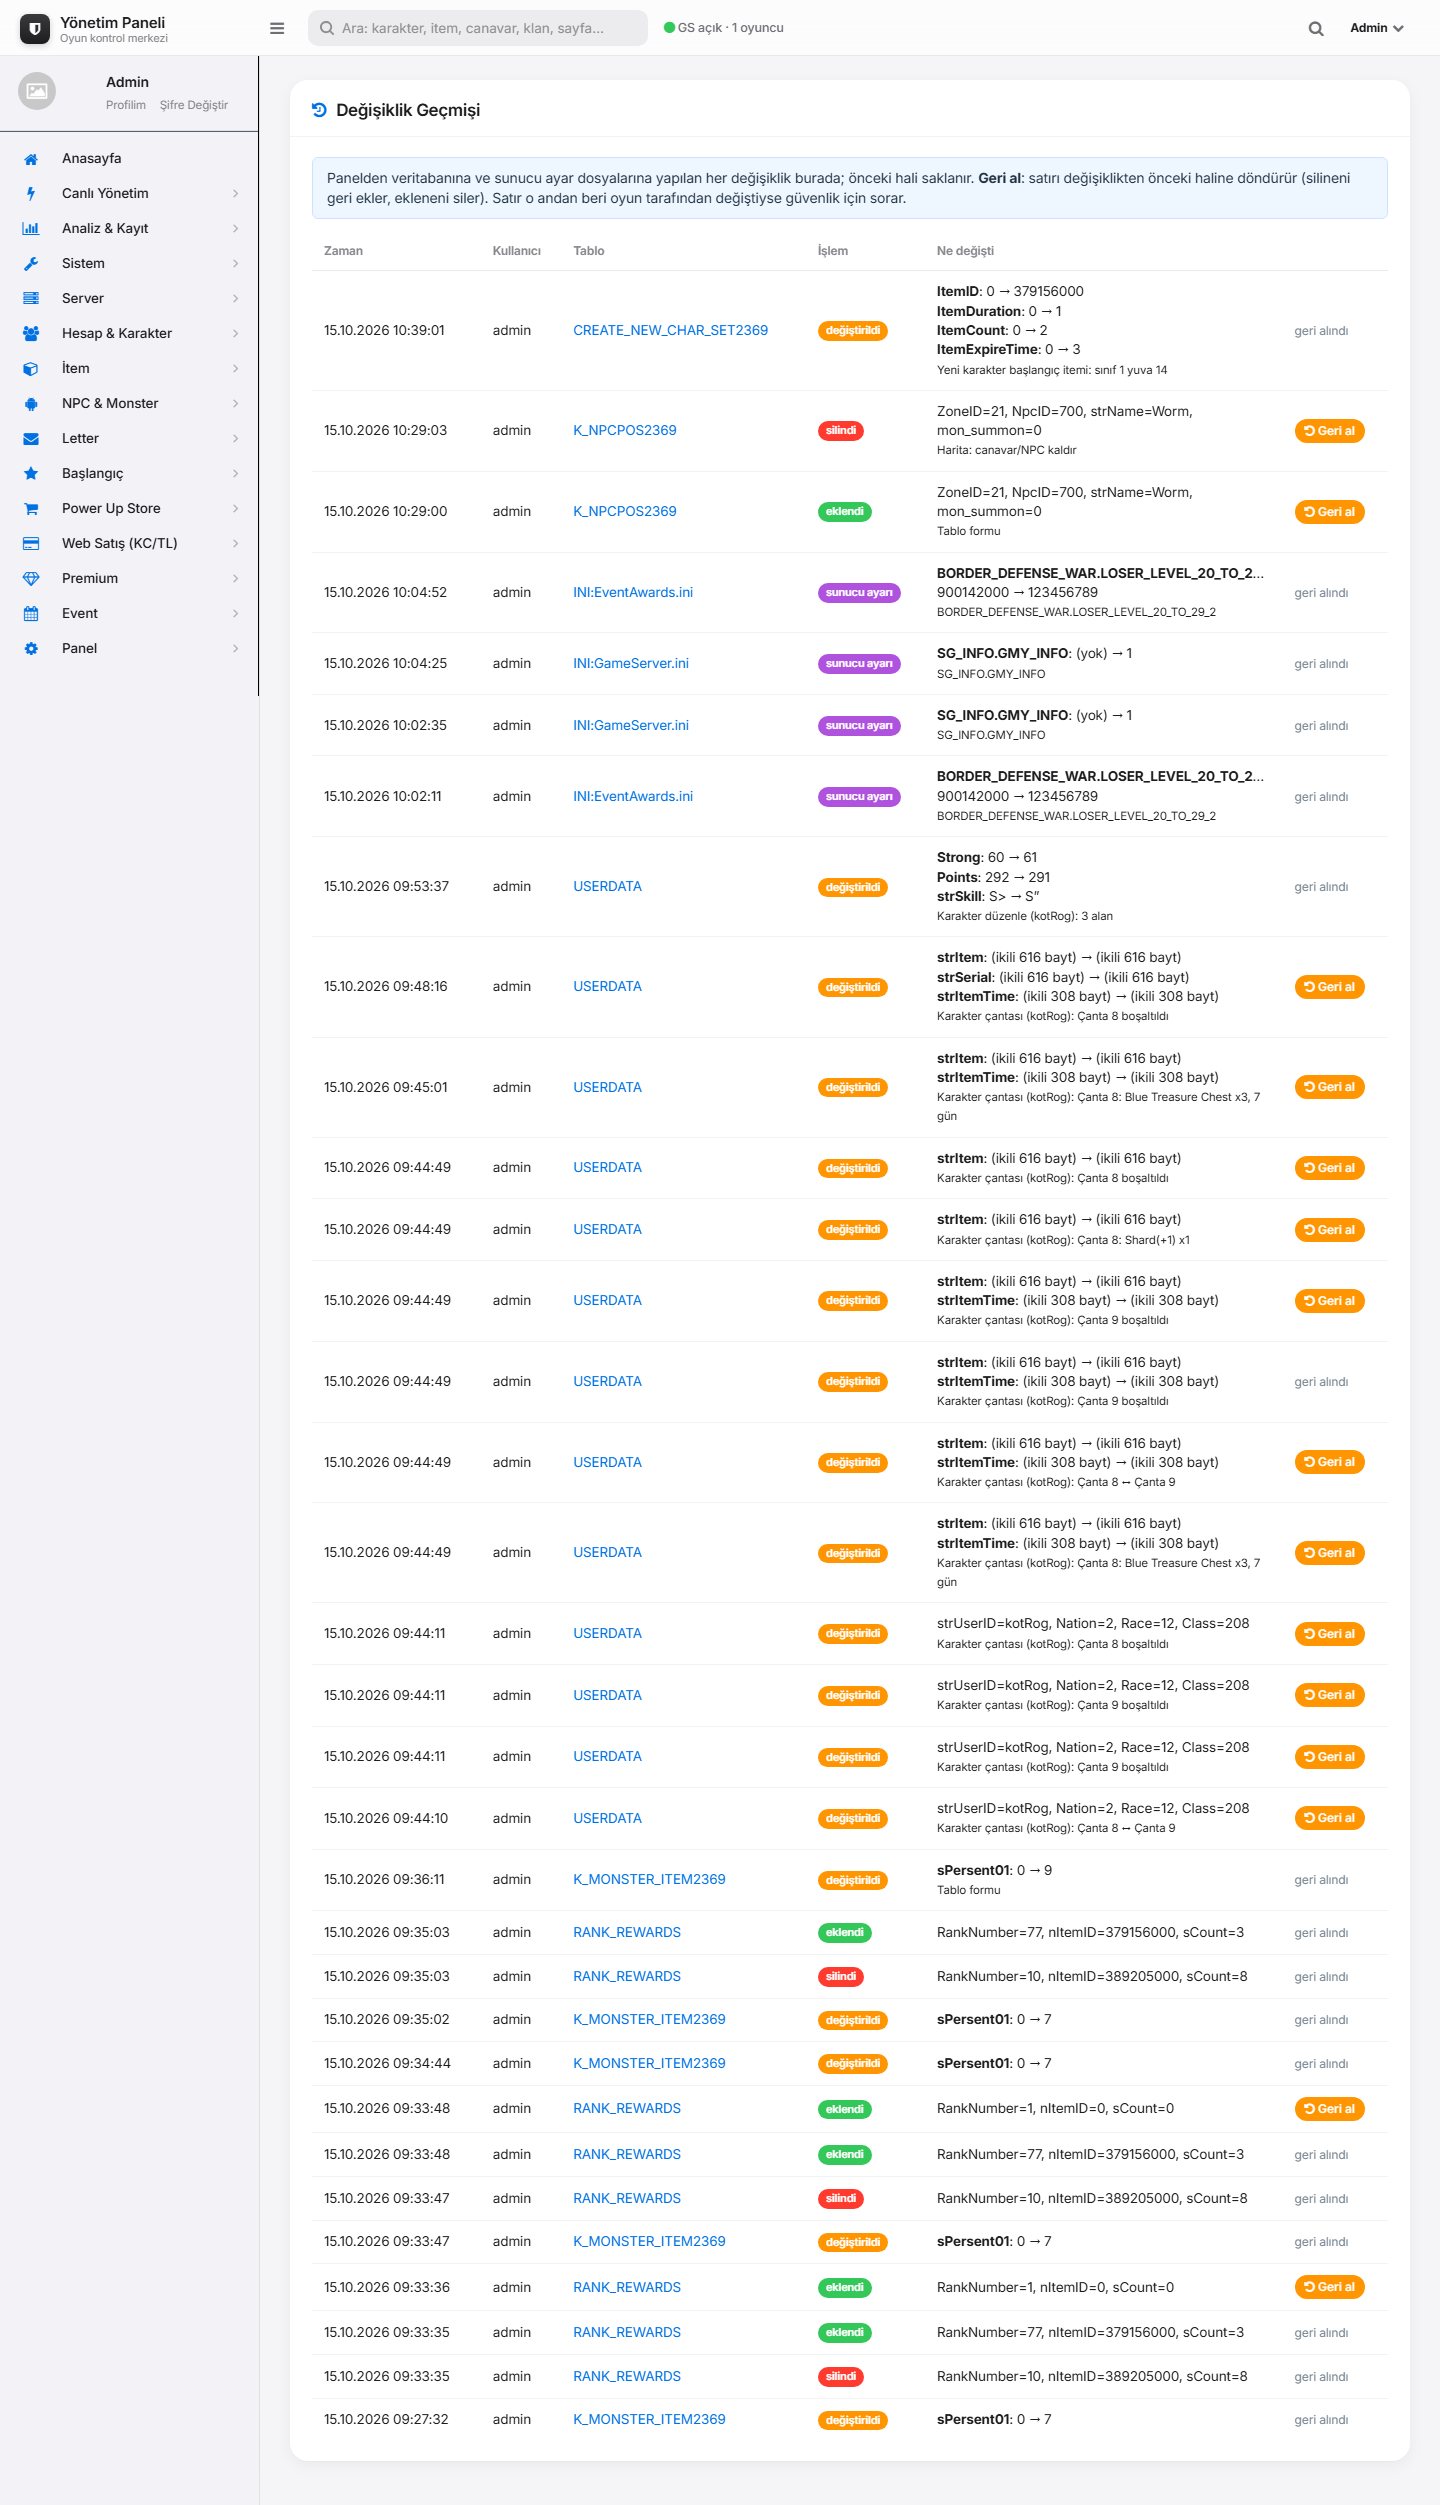Click the Hesap & Karakter users icon
Image resolution: width=1440 pixels, height=2505 pixels.
(x=31, y=334)
